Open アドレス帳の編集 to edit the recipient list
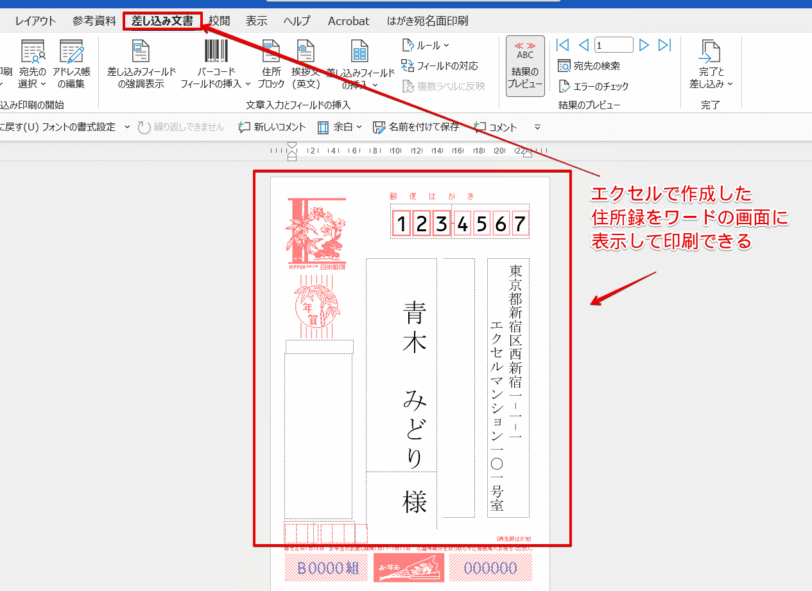The image size is (812, 591). (70, 65)
